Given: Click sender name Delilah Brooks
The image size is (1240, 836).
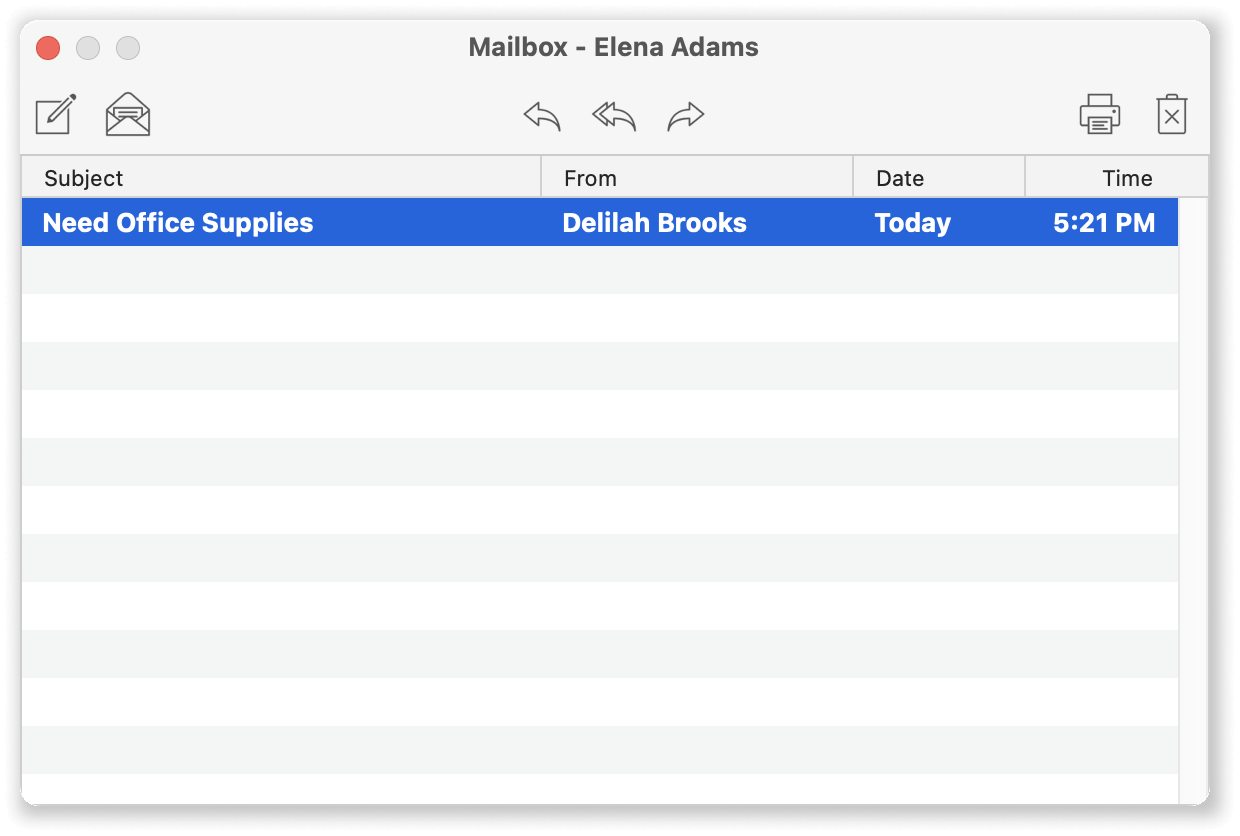Looking at the screenshot, I should (654, 222).
